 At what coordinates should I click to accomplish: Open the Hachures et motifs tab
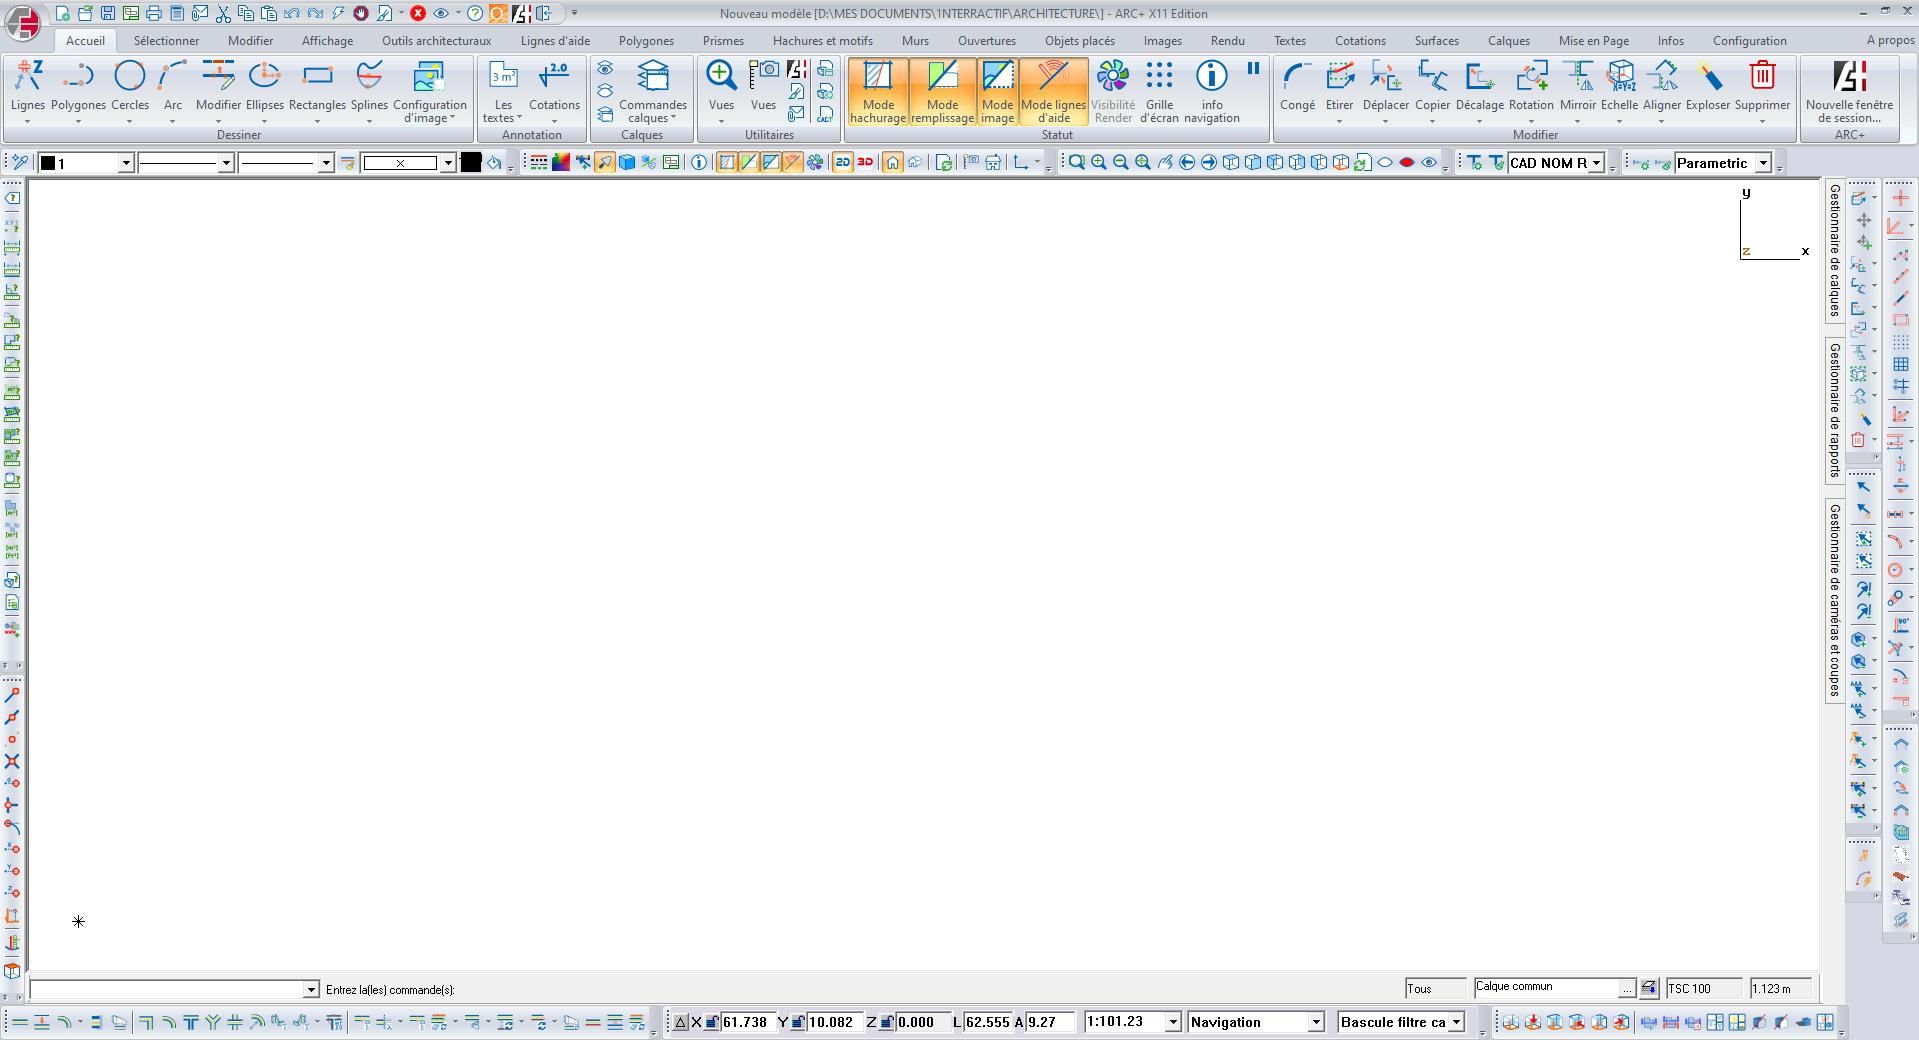pyautogui.click(x=822, y=41)
